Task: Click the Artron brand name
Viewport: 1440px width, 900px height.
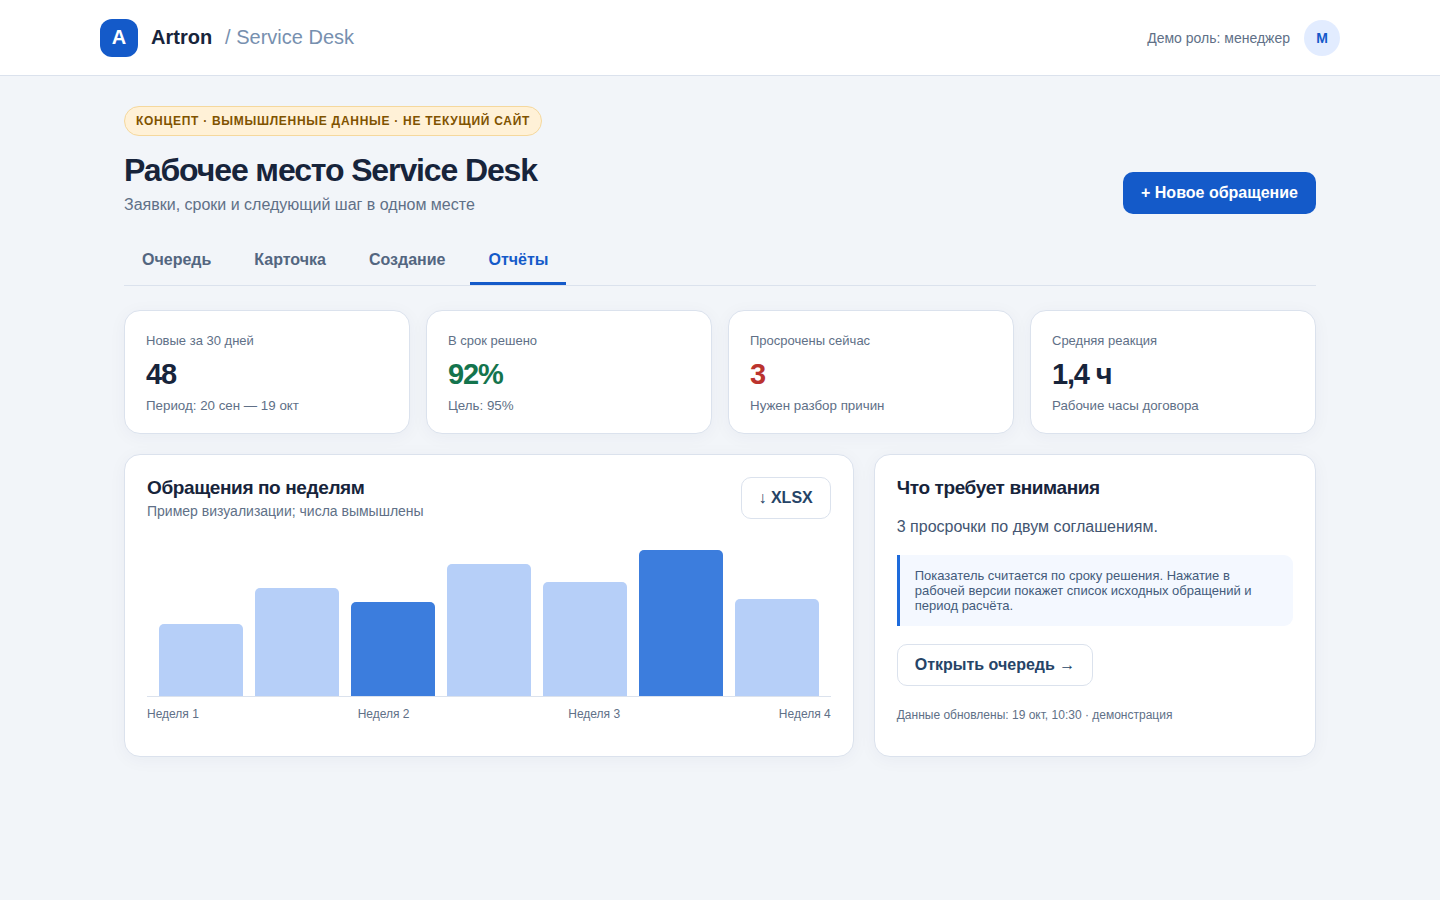Action: point(182,38)
